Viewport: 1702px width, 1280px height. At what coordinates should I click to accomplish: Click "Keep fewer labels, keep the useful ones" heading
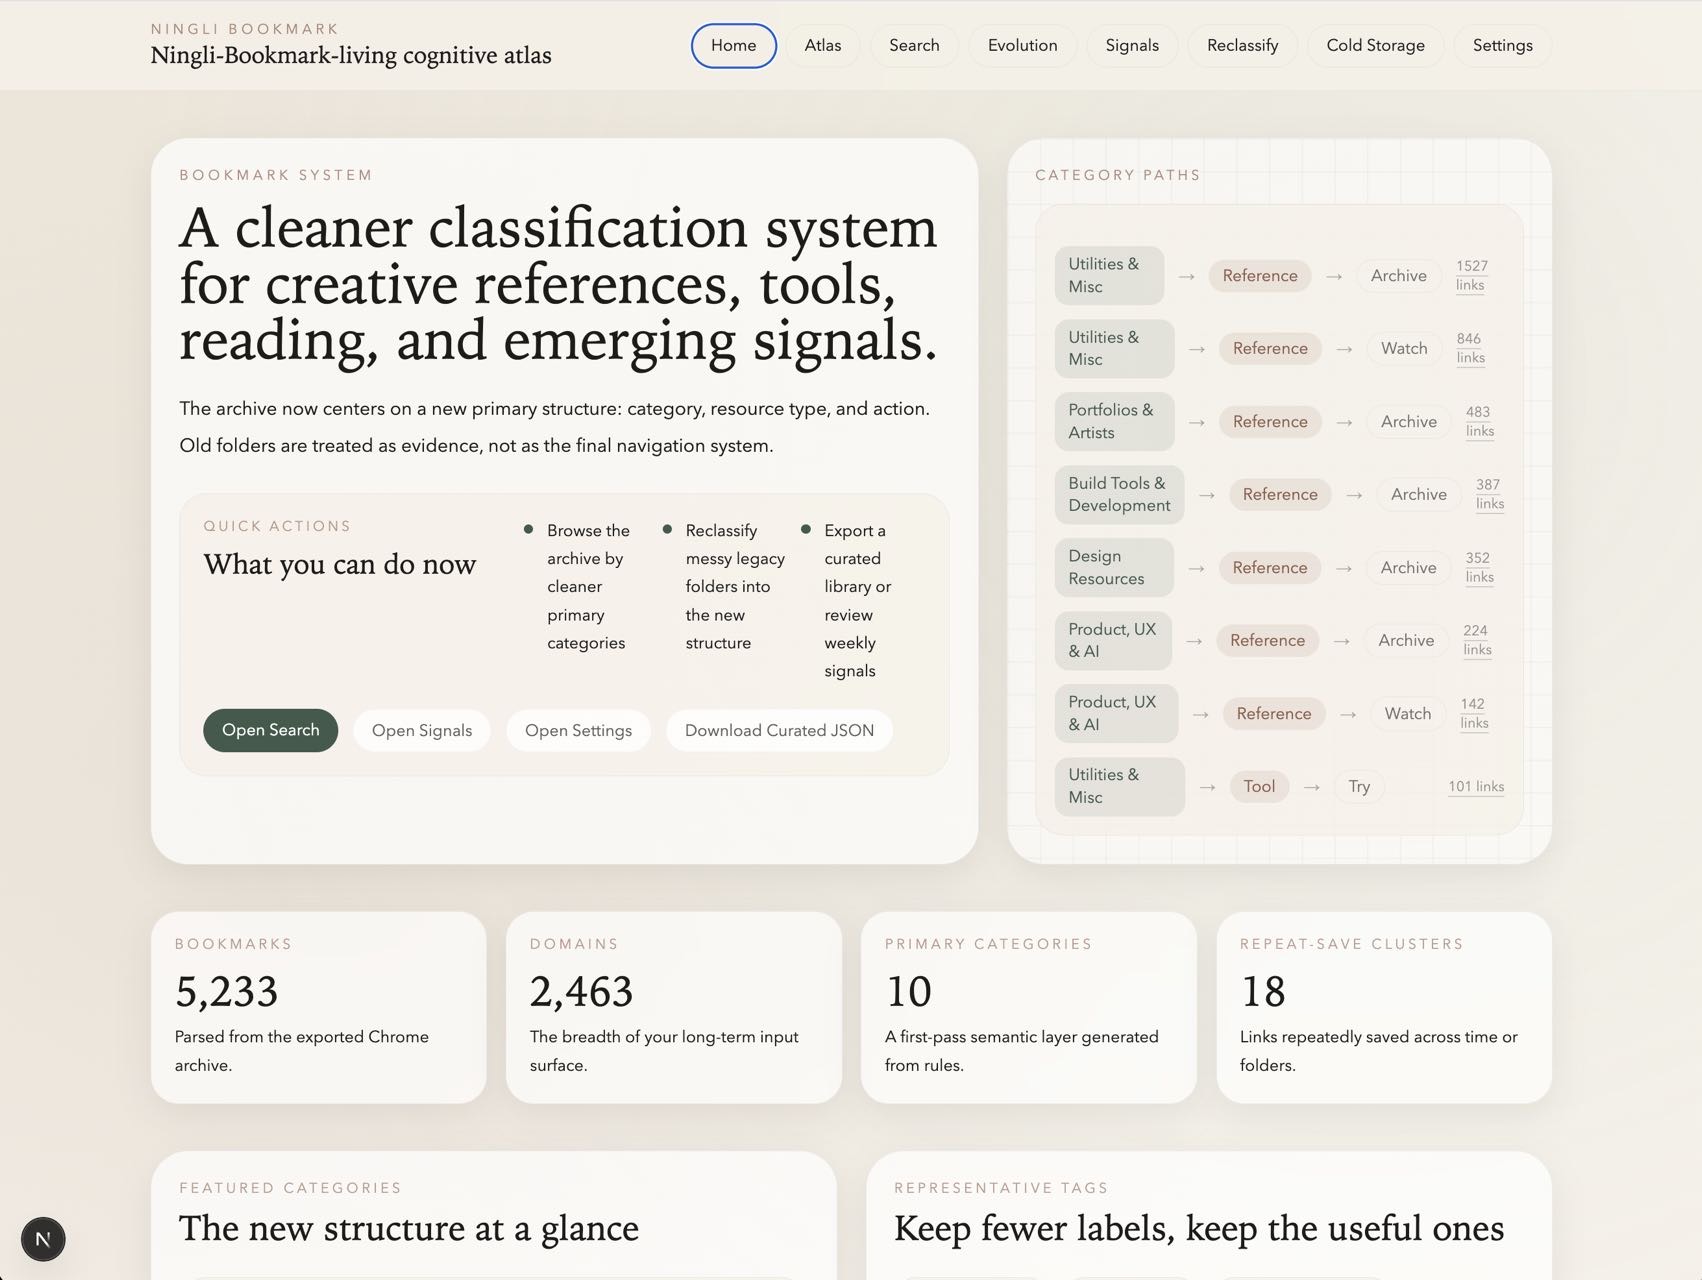tap(1199, 1228)
